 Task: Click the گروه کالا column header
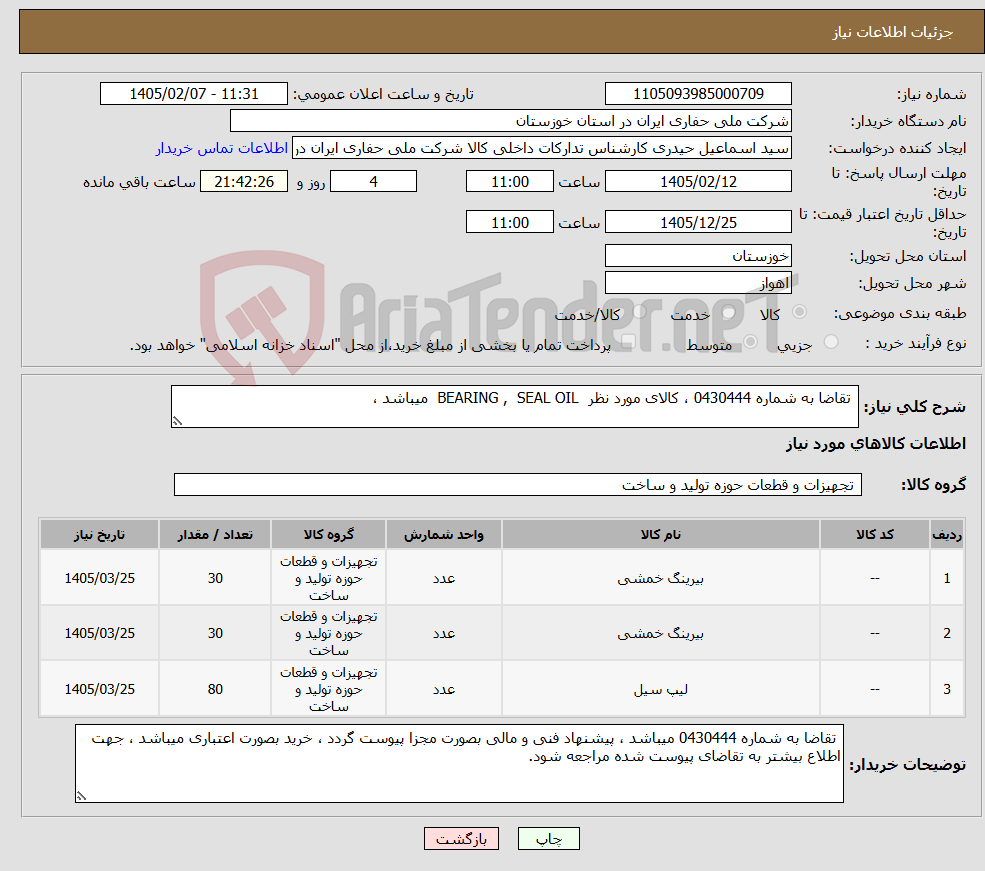click(329, 534)
